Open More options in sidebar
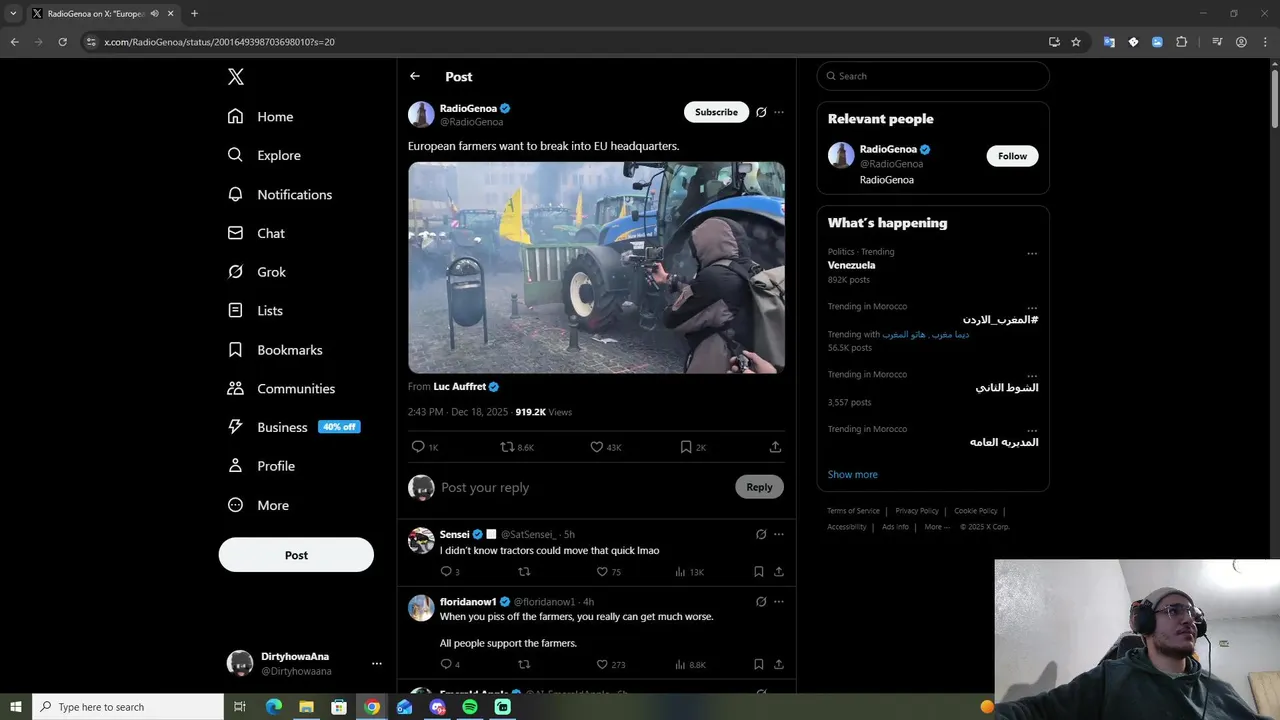 click(258, 505)
